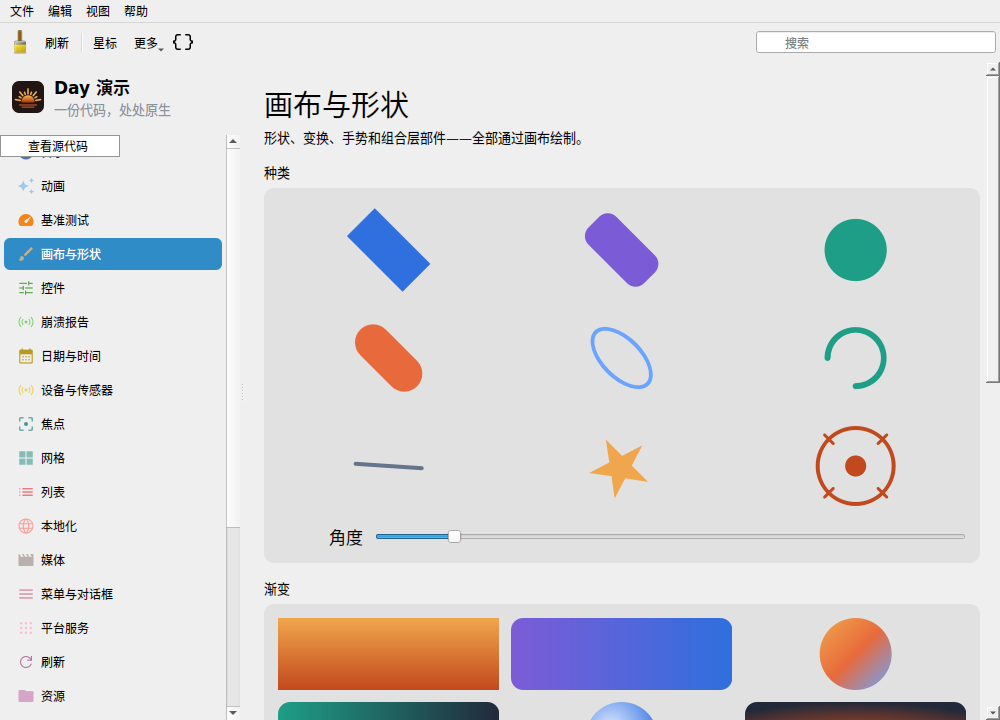Click sidebar scrollbar down arrow
The image size is (1000, 720).
coord(233,712)
